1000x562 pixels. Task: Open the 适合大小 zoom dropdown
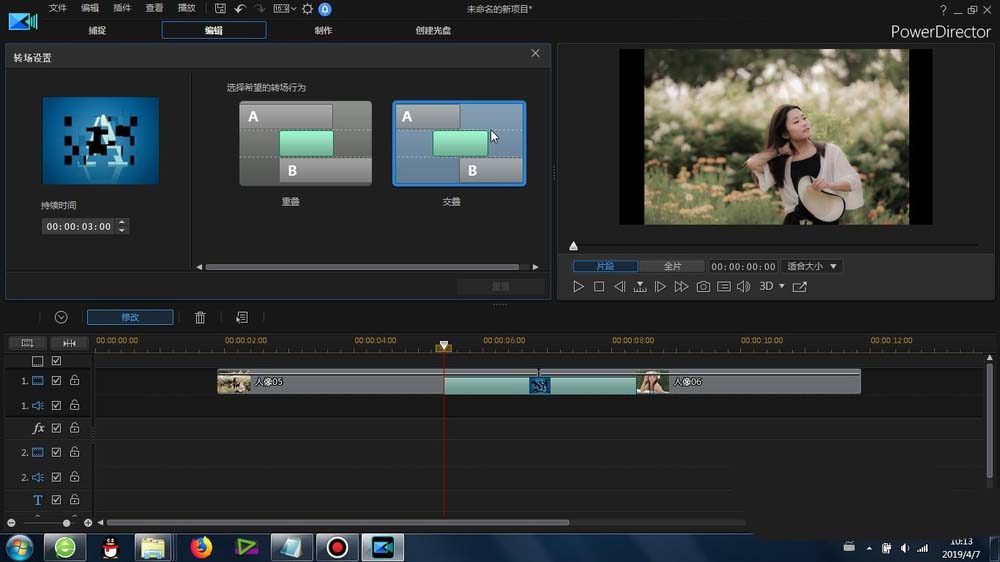pos(811,267)
